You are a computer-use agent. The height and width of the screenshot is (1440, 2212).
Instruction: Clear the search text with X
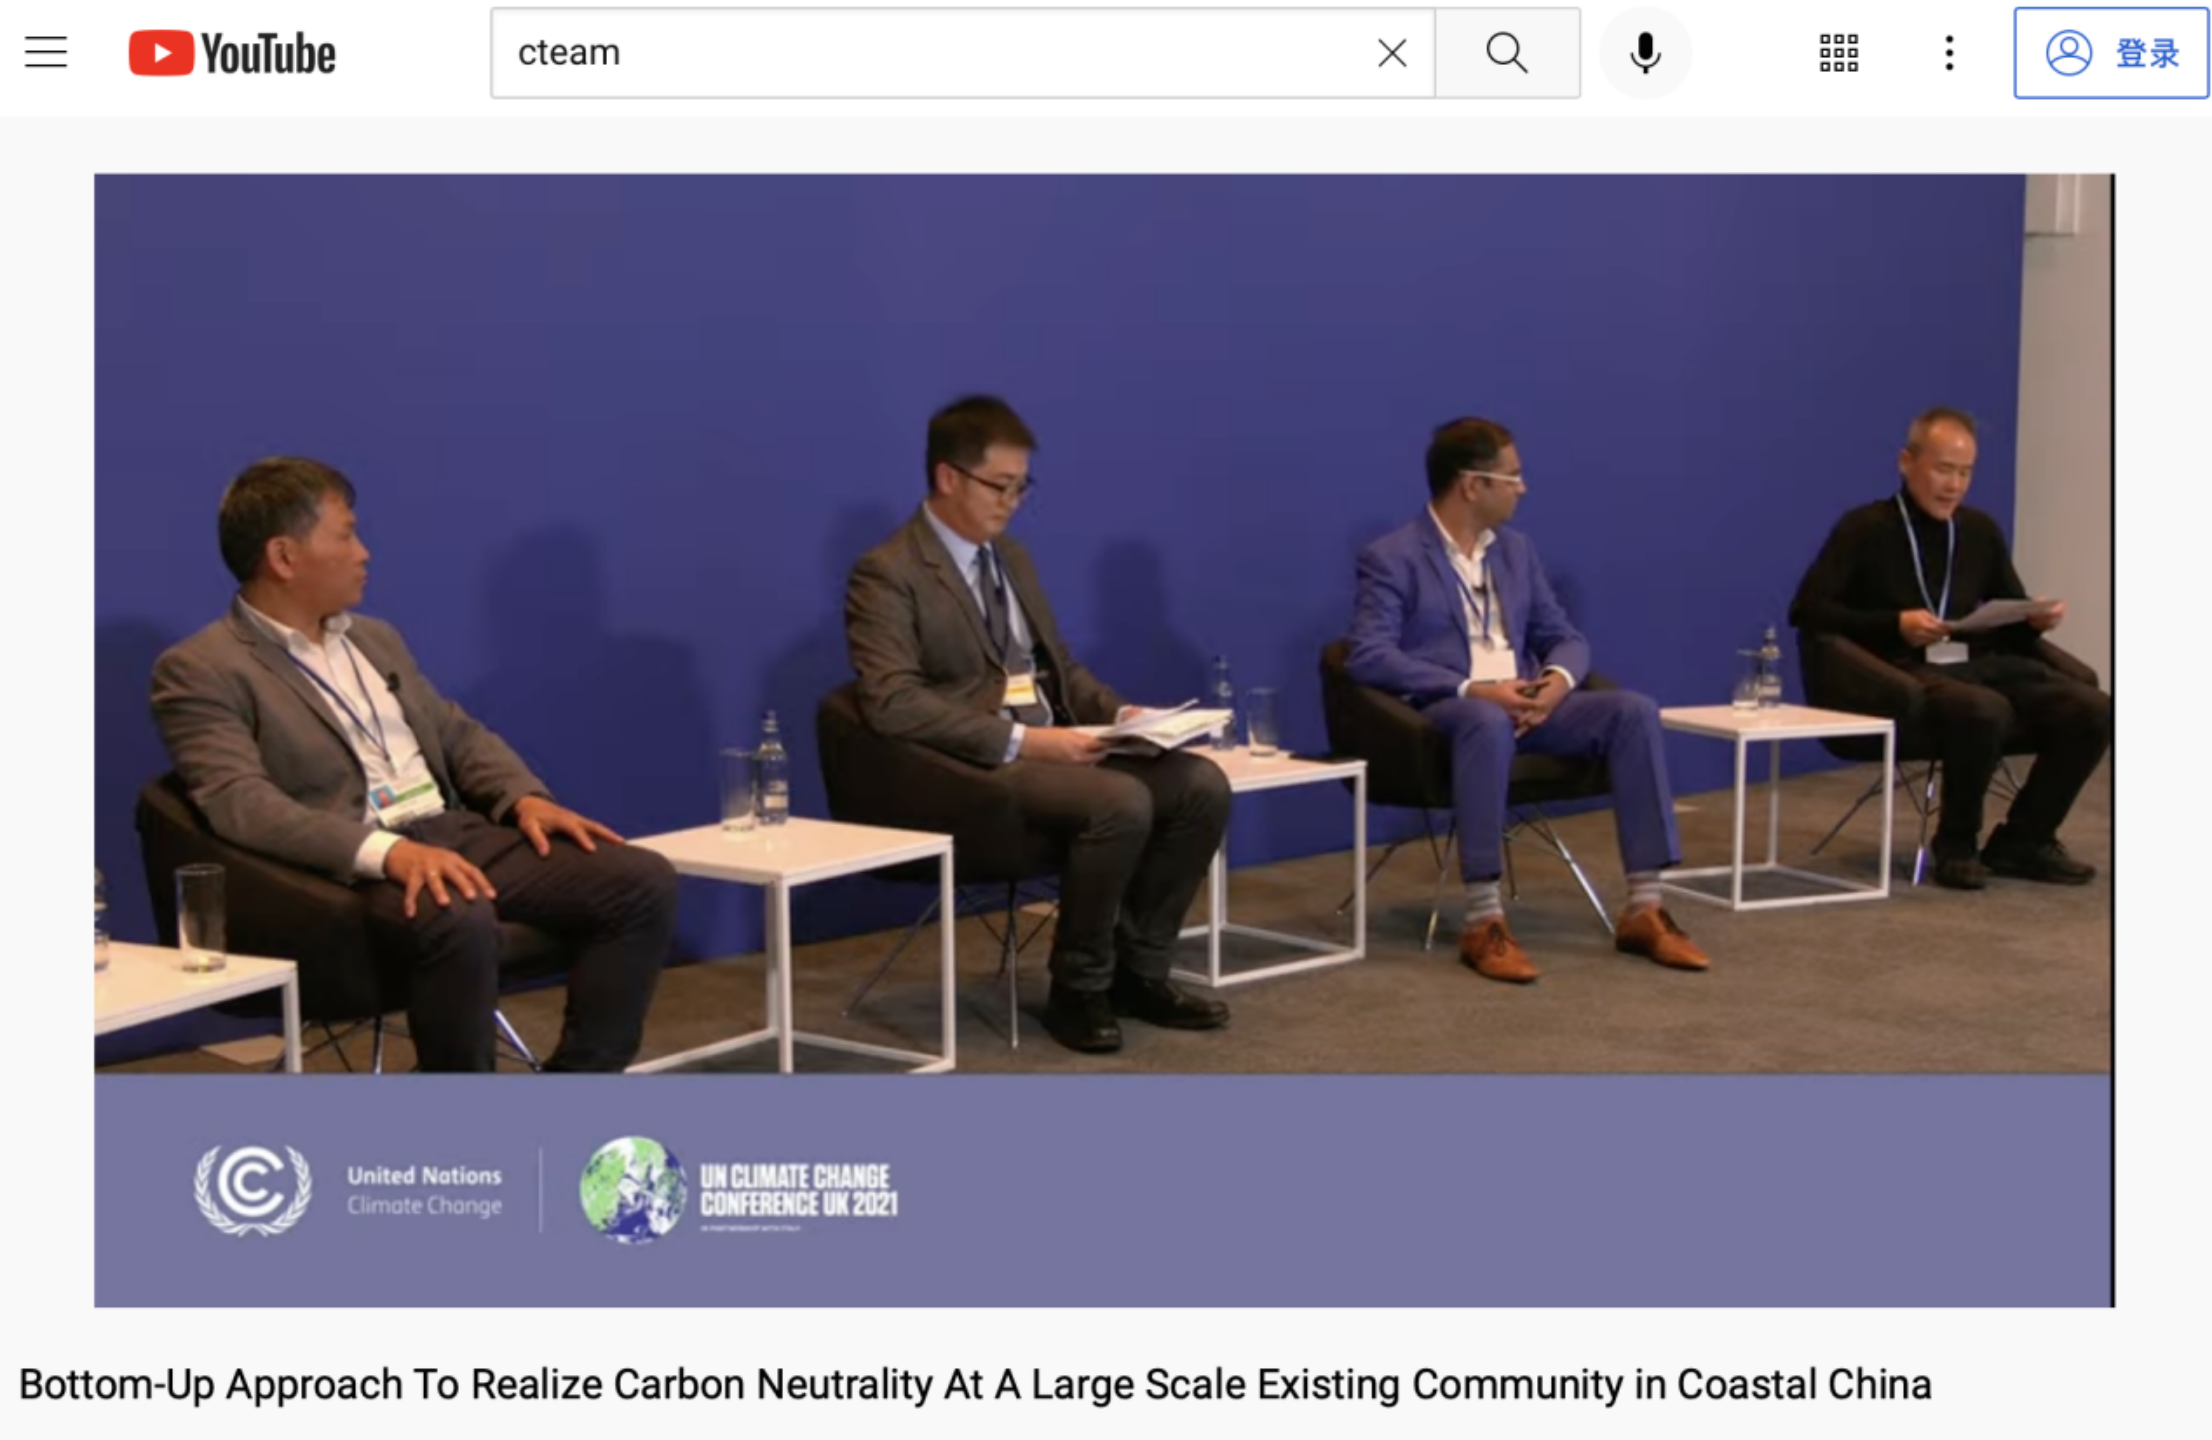point(1391,53)
